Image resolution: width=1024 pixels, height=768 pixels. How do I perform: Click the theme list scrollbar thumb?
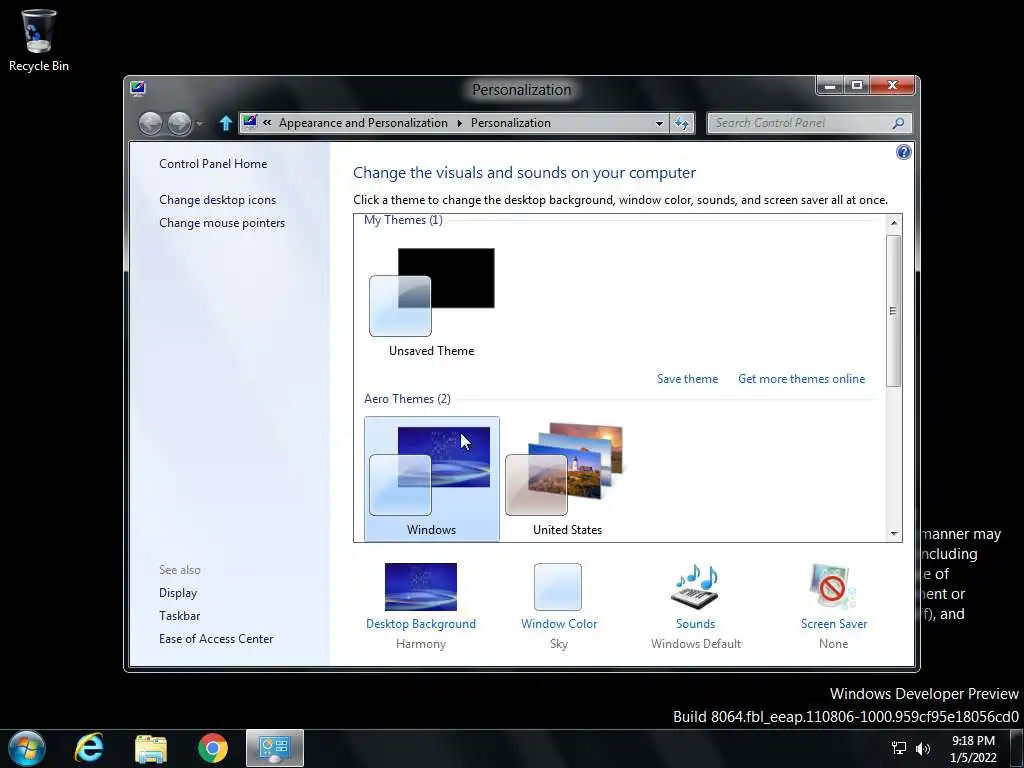tap(893, 310)
